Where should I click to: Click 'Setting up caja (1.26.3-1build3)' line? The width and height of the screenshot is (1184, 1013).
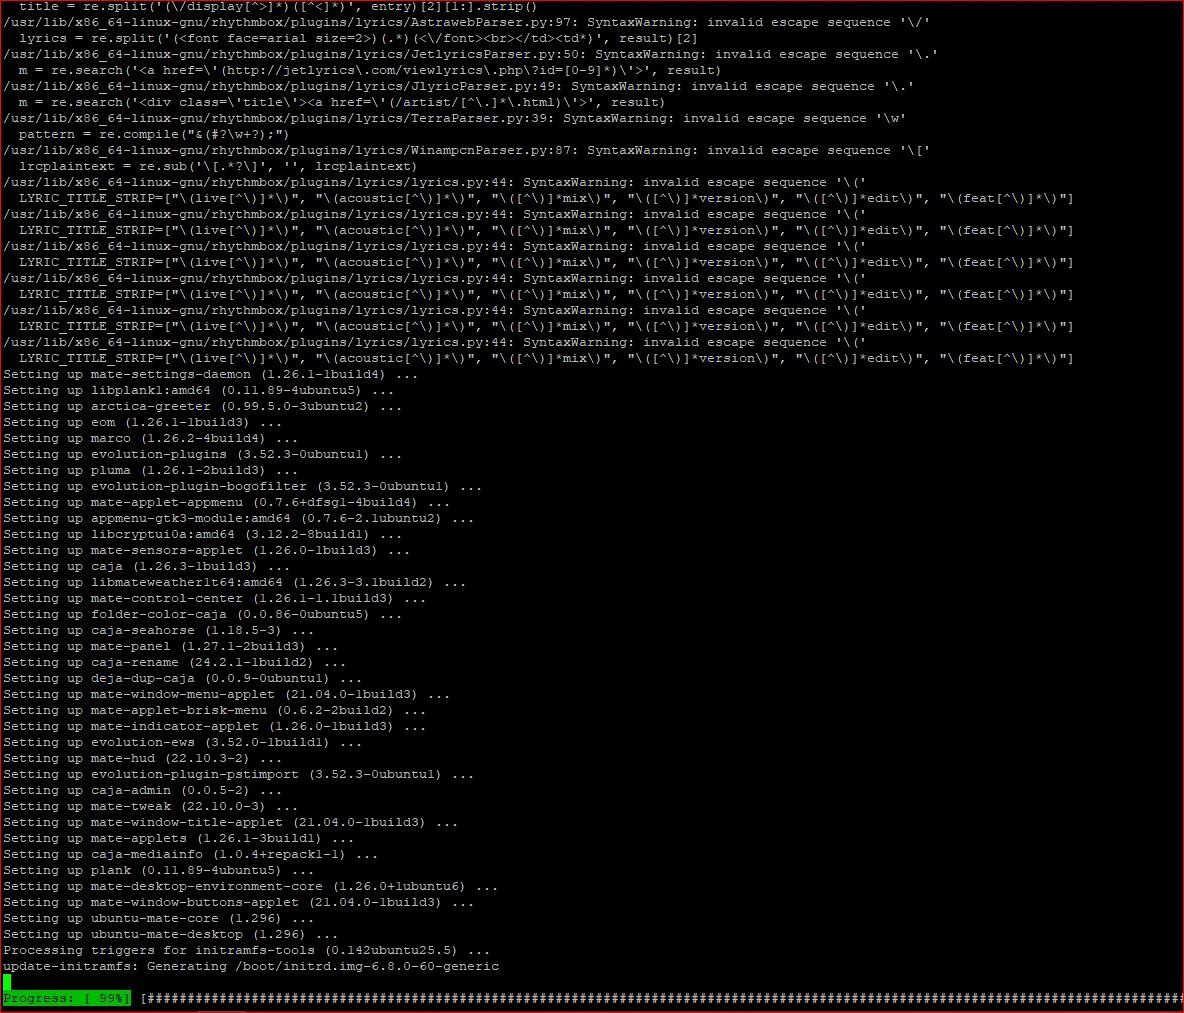tap(146, 567)
